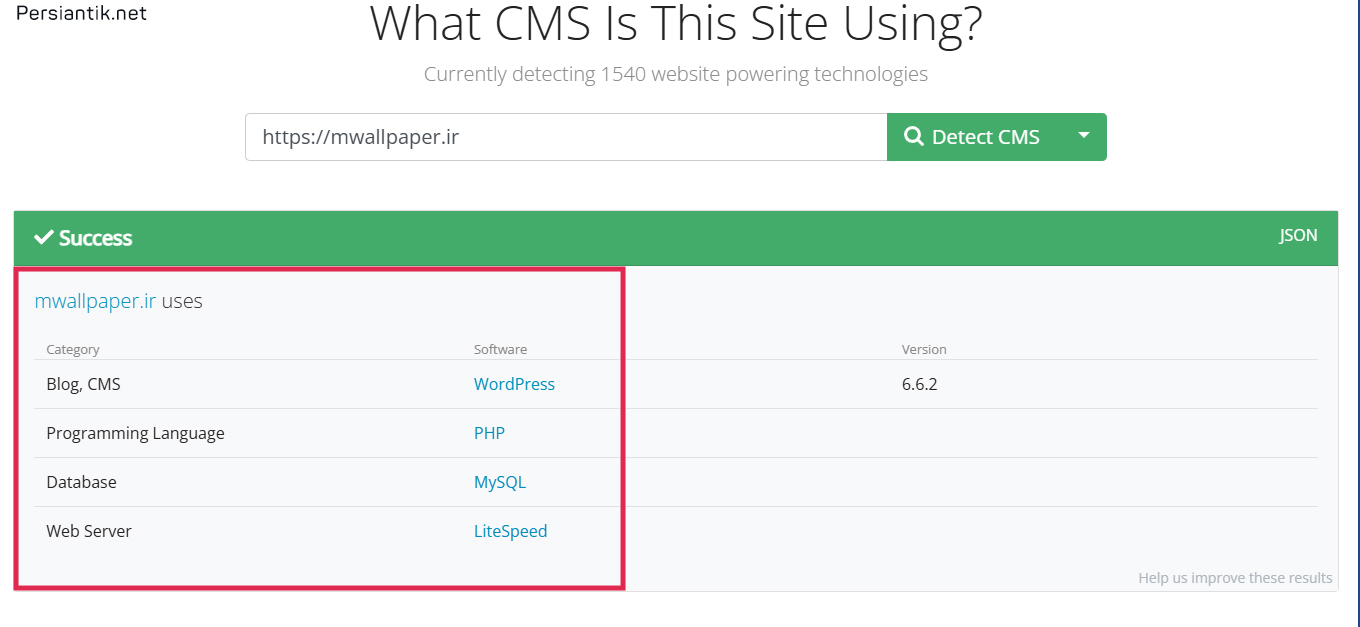Open the PHP software link
The width and height of the screenshot is (1360, 627).
489,433
